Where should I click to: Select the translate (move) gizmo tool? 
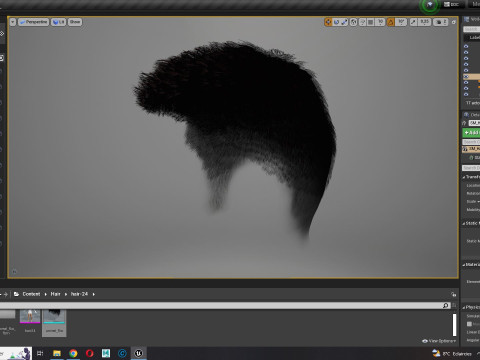coord(328,22)
